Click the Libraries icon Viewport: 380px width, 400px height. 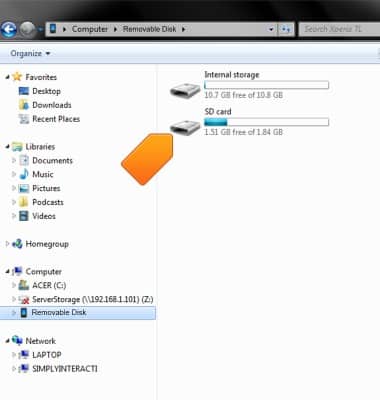point(17,147)
